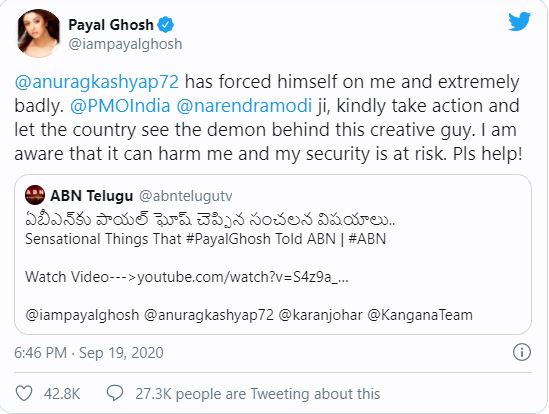549x414 pixels.
Task: Open @narendramodi mention link
Action: (244, 106)
